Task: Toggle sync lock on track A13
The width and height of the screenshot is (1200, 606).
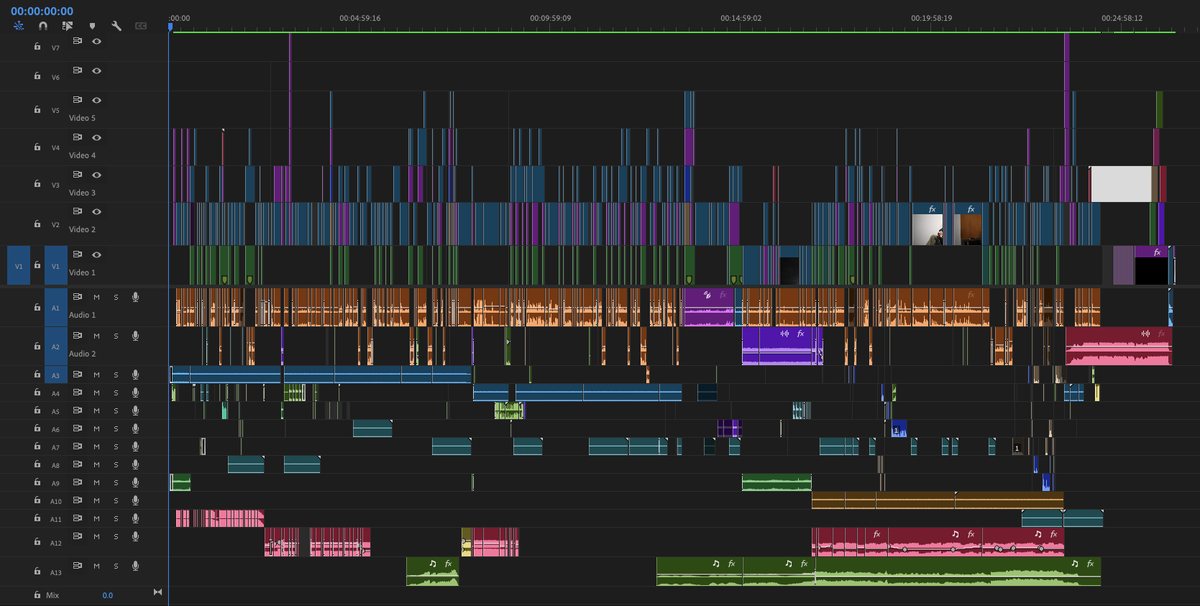Action: [78, 565]
